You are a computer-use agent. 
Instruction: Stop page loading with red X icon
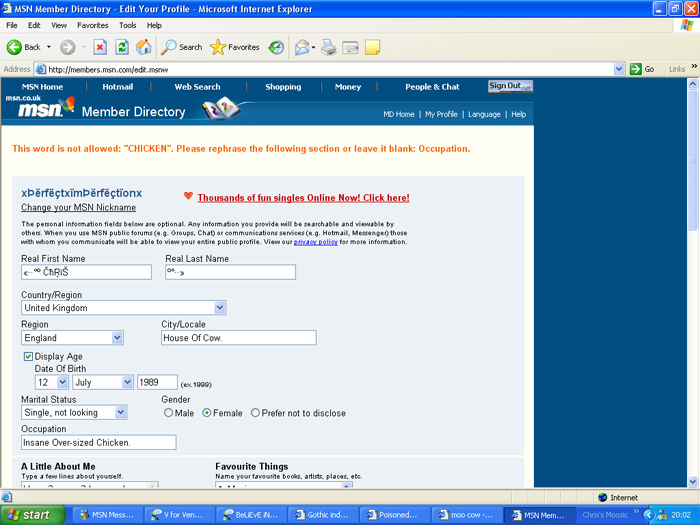point(100,47)
